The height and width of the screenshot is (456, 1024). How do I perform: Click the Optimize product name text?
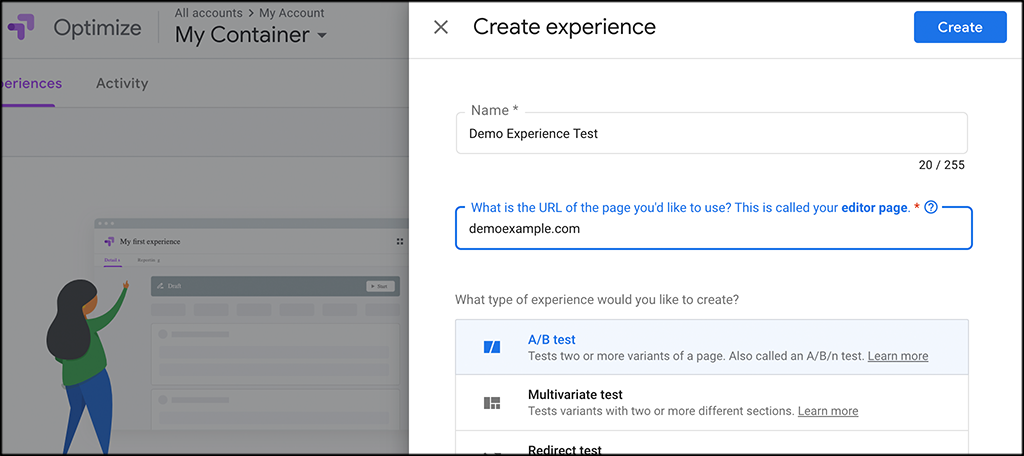(x=97, y=27)
